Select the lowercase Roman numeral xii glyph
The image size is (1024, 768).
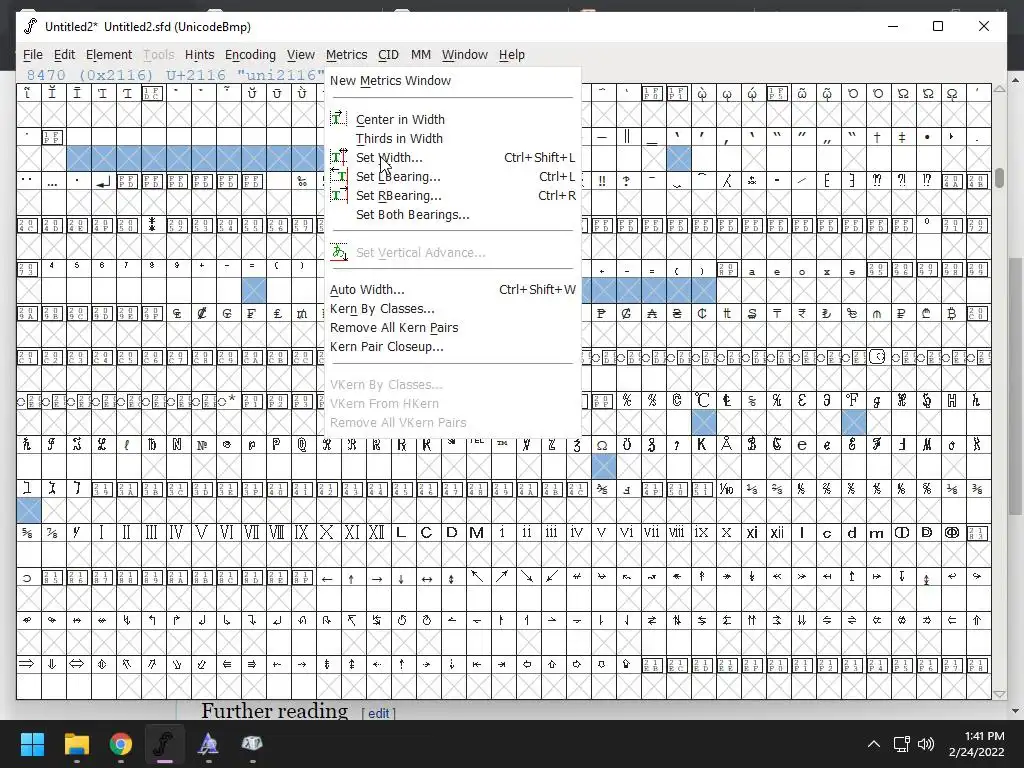tap(776, 533)
